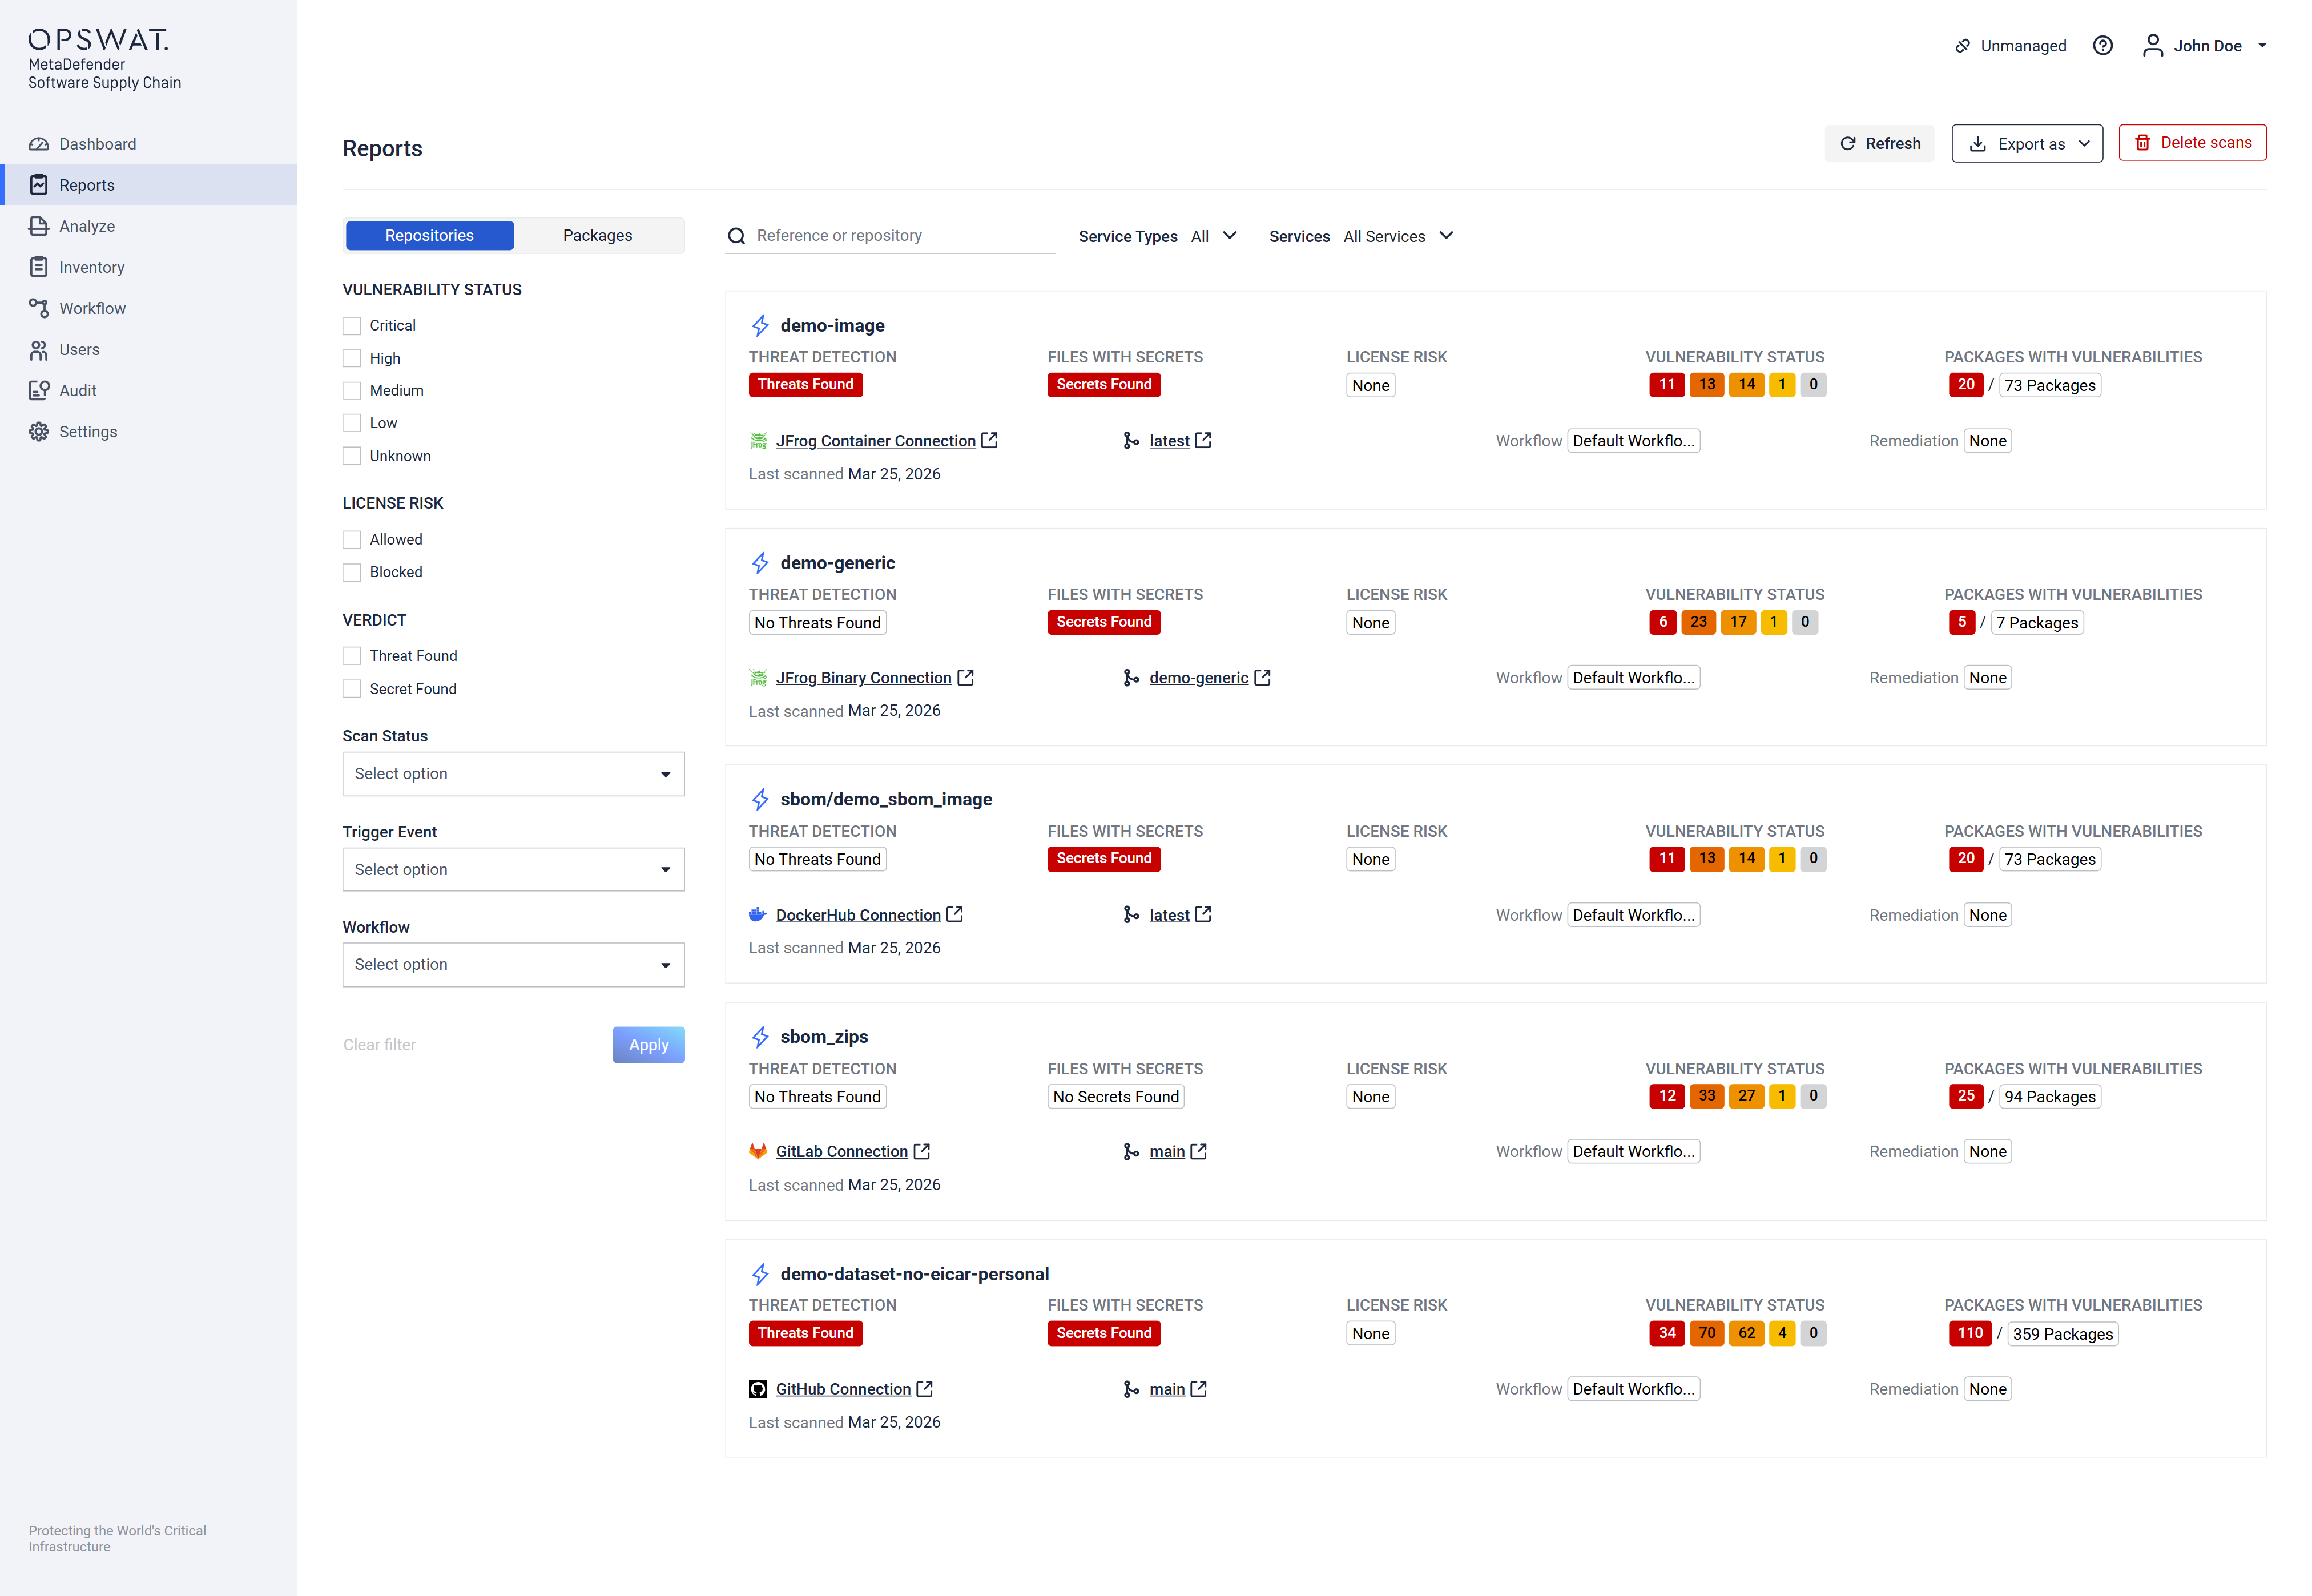The height and width of the screenshot is (1596, 2312).
Task: Click the GitLab fox icon in sbom_zips report
Action: 758,1152
